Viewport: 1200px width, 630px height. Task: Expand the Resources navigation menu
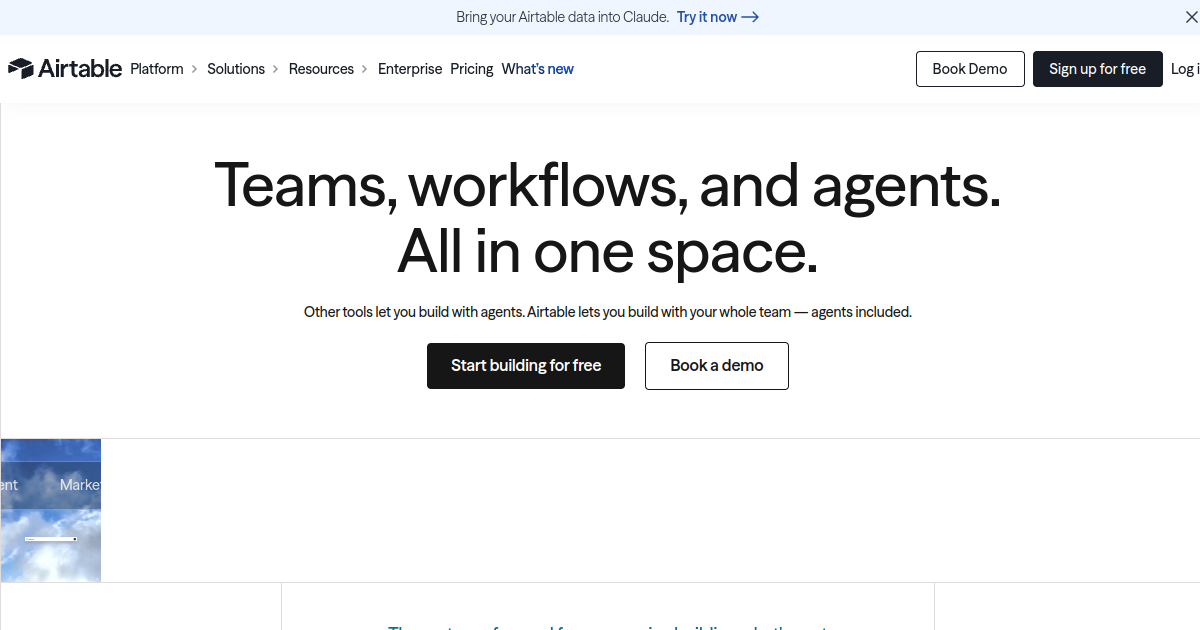point(328,69)
